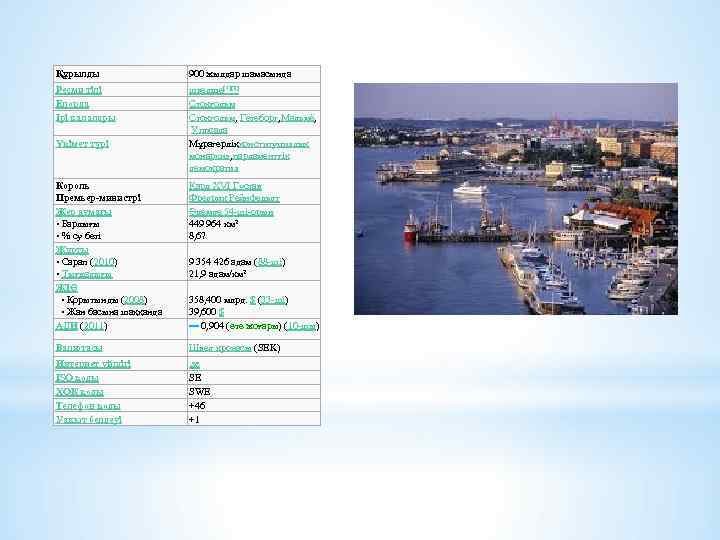This screenshot has width=720, height=540.
Task: Select the 'Король' label text
Action: pos(73,186)
